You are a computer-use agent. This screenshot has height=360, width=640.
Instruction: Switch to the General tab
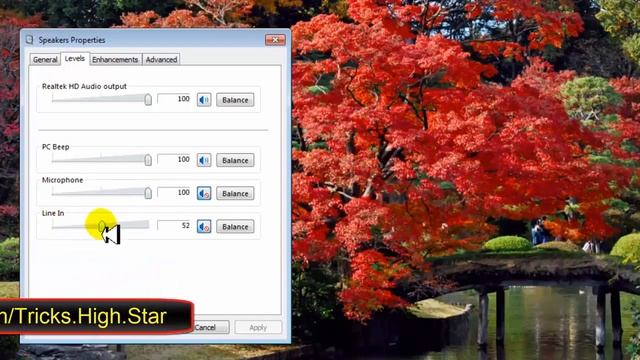(x=45, y=60)
